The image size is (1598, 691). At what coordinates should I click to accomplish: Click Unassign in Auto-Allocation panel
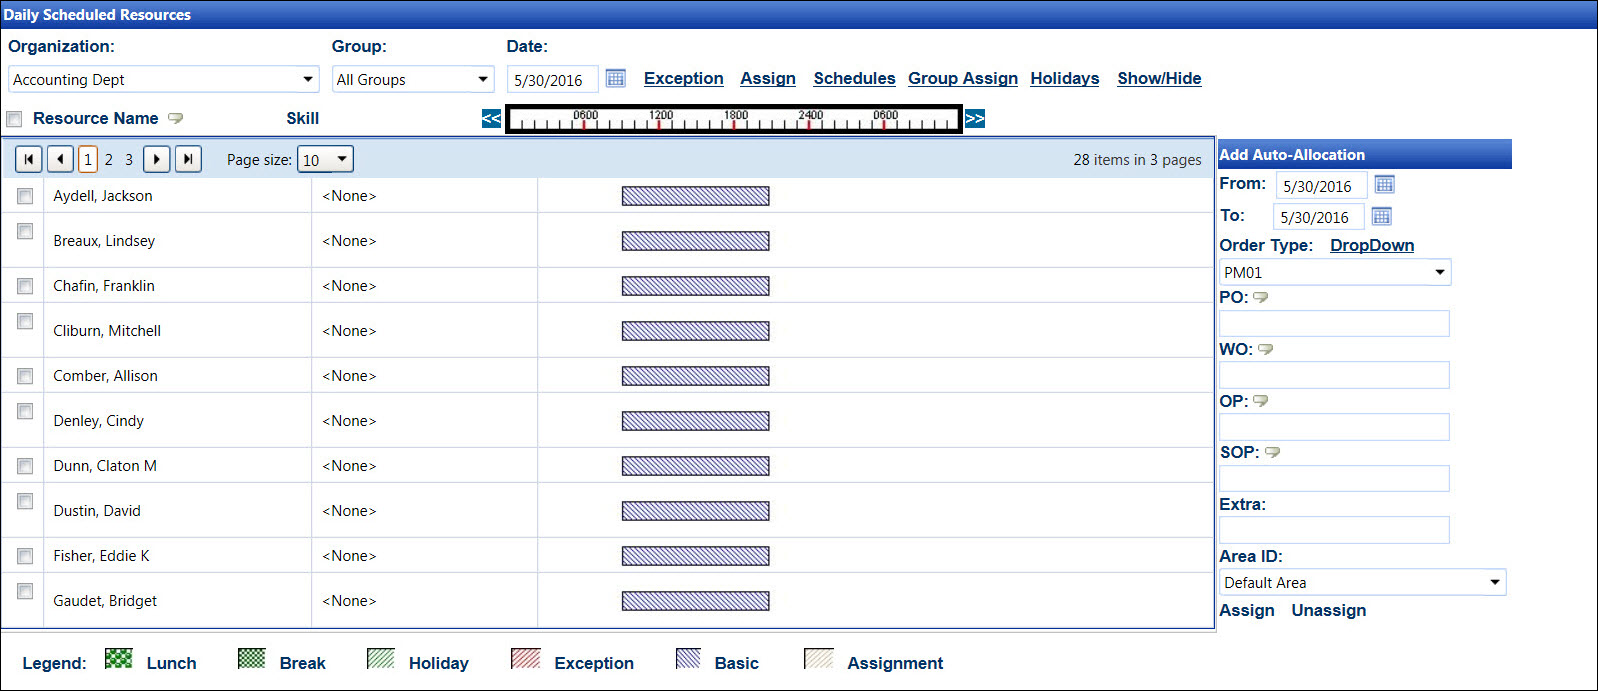tap(1328, 610)
